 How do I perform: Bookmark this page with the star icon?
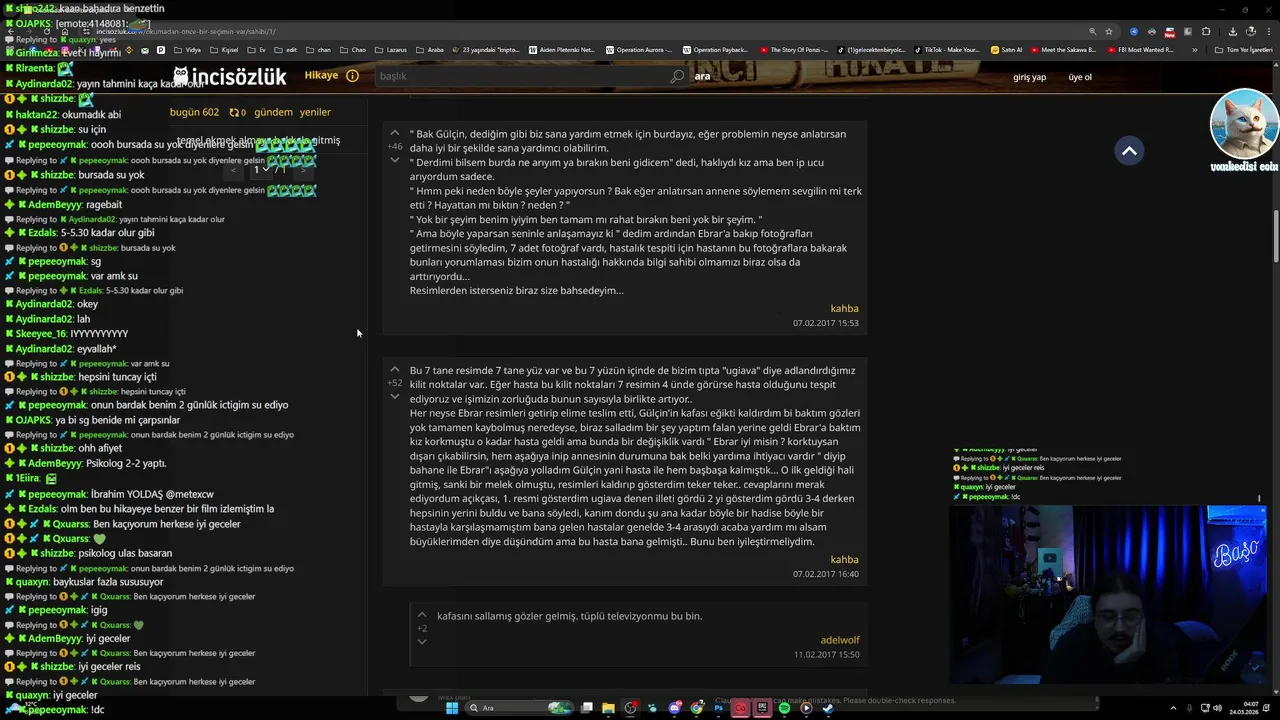point(1109,32)
